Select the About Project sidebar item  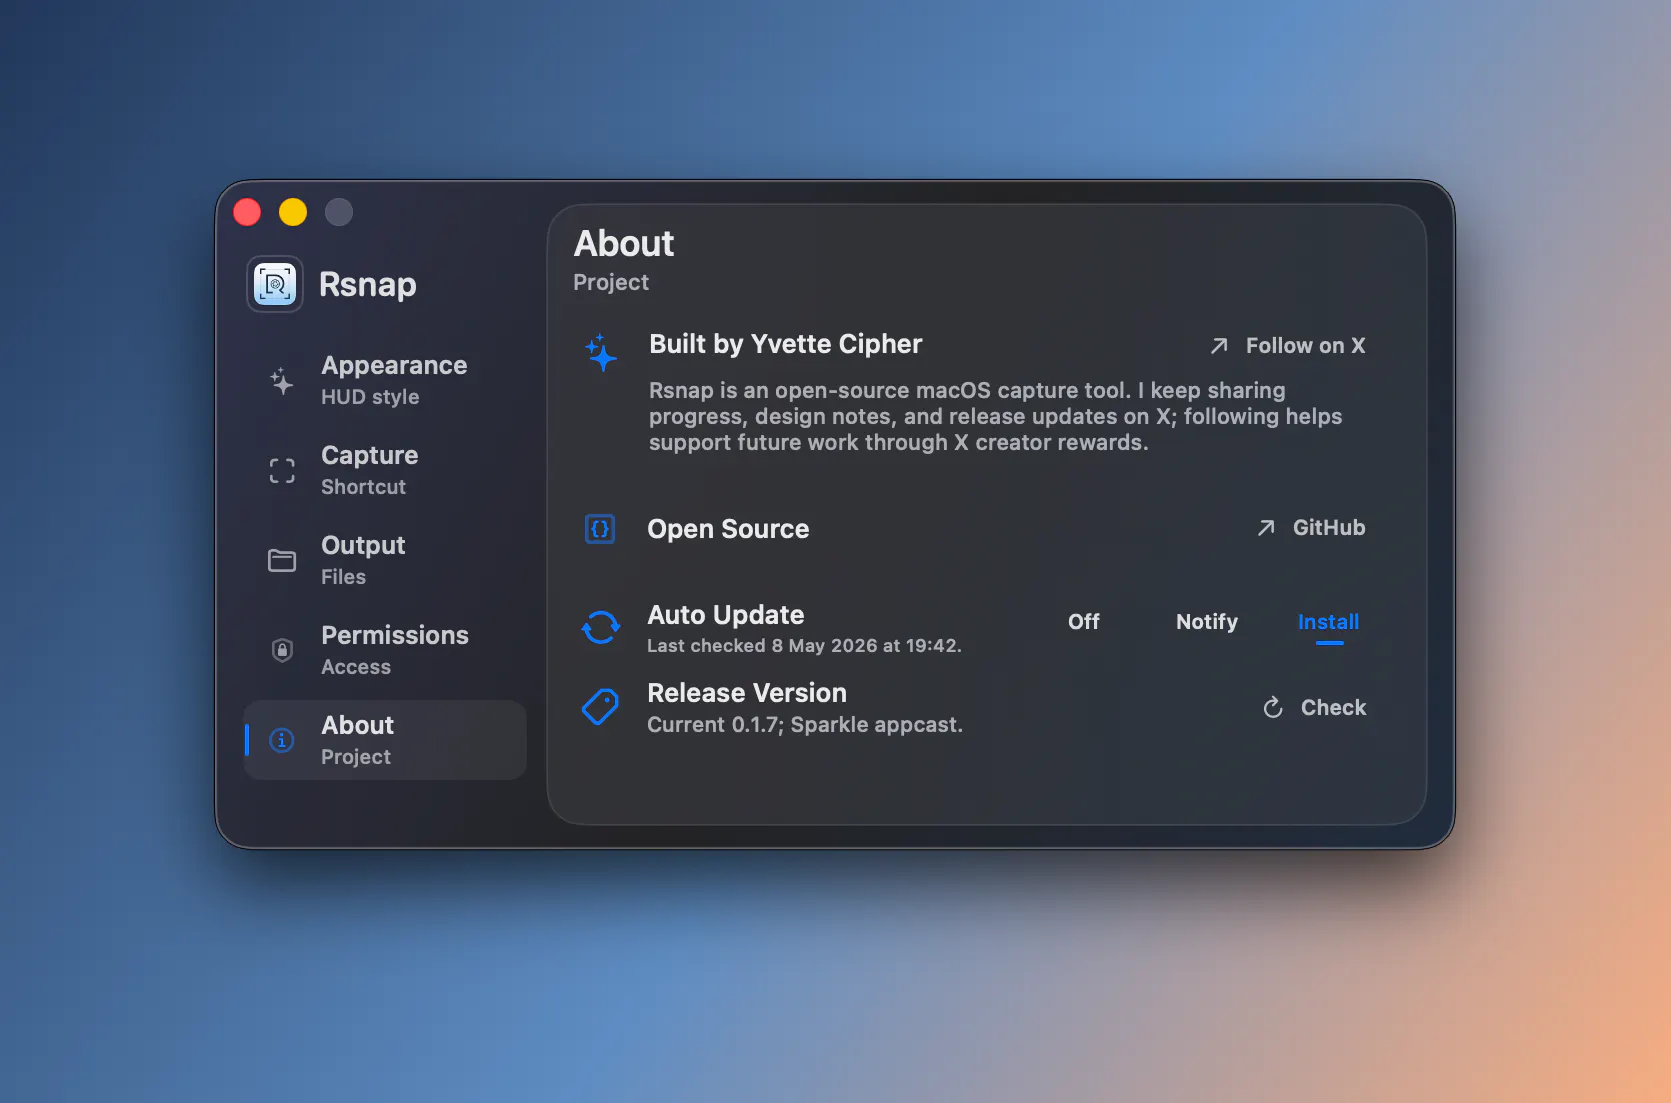pos(385,740)
